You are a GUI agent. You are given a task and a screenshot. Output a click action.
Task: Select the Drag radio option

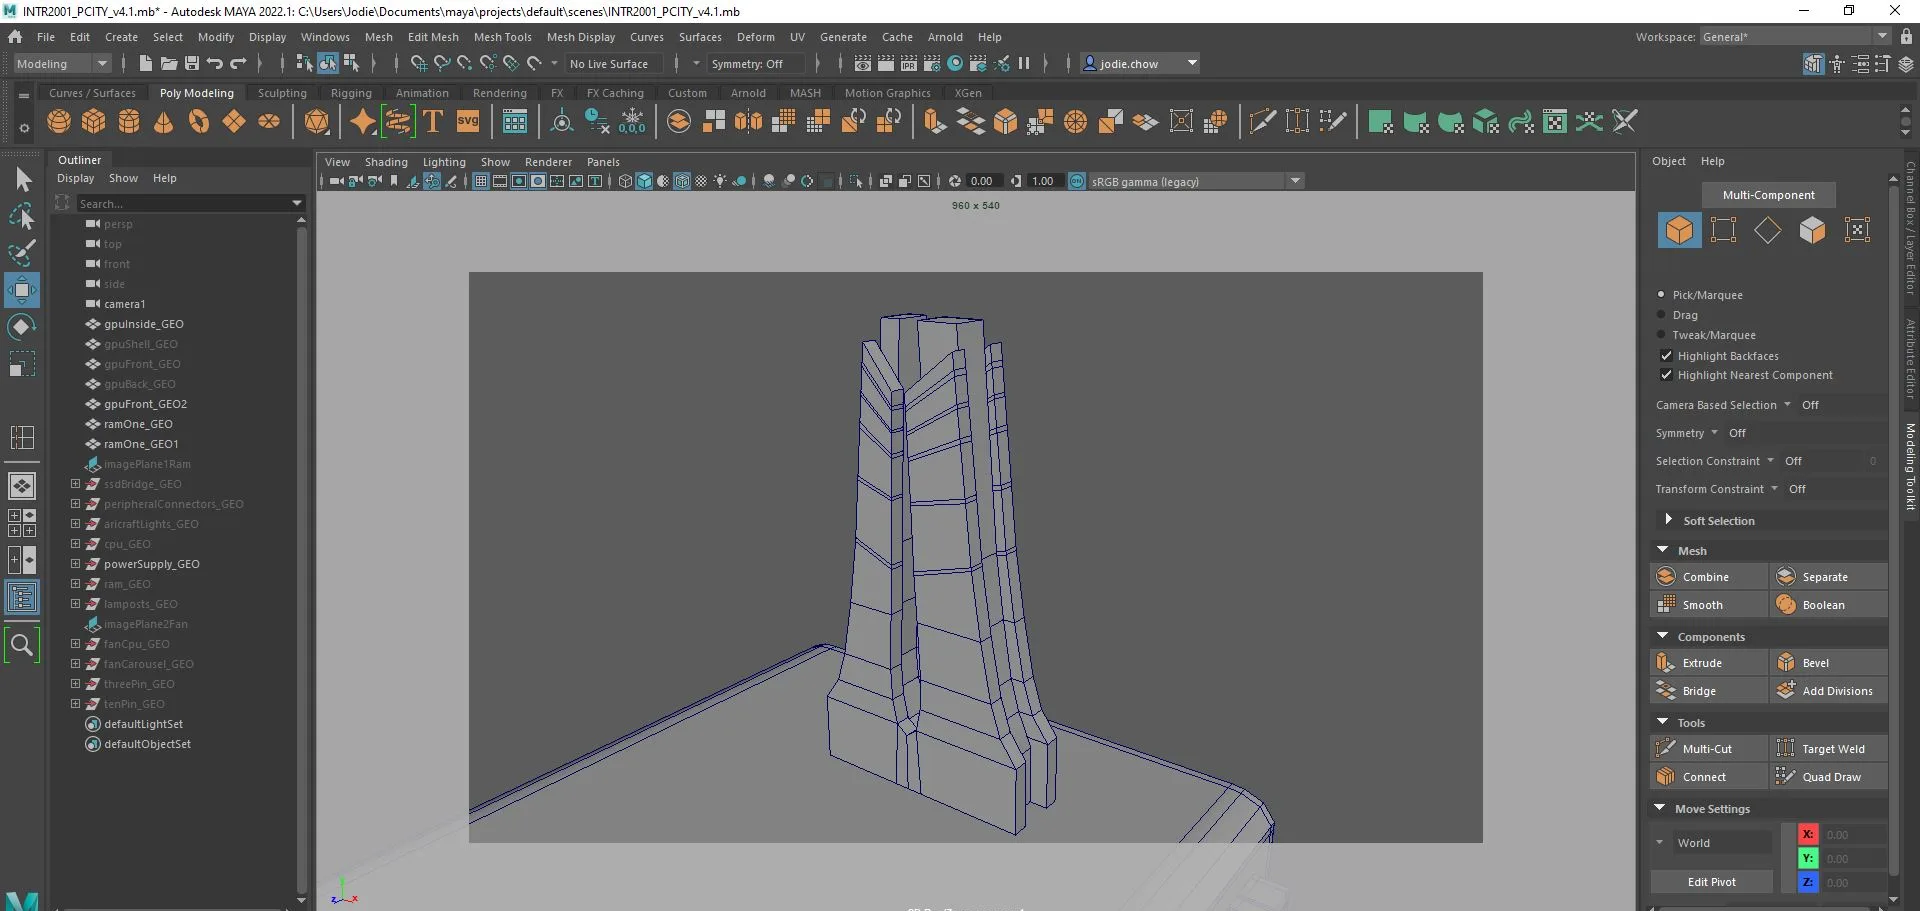(1661, 315)
